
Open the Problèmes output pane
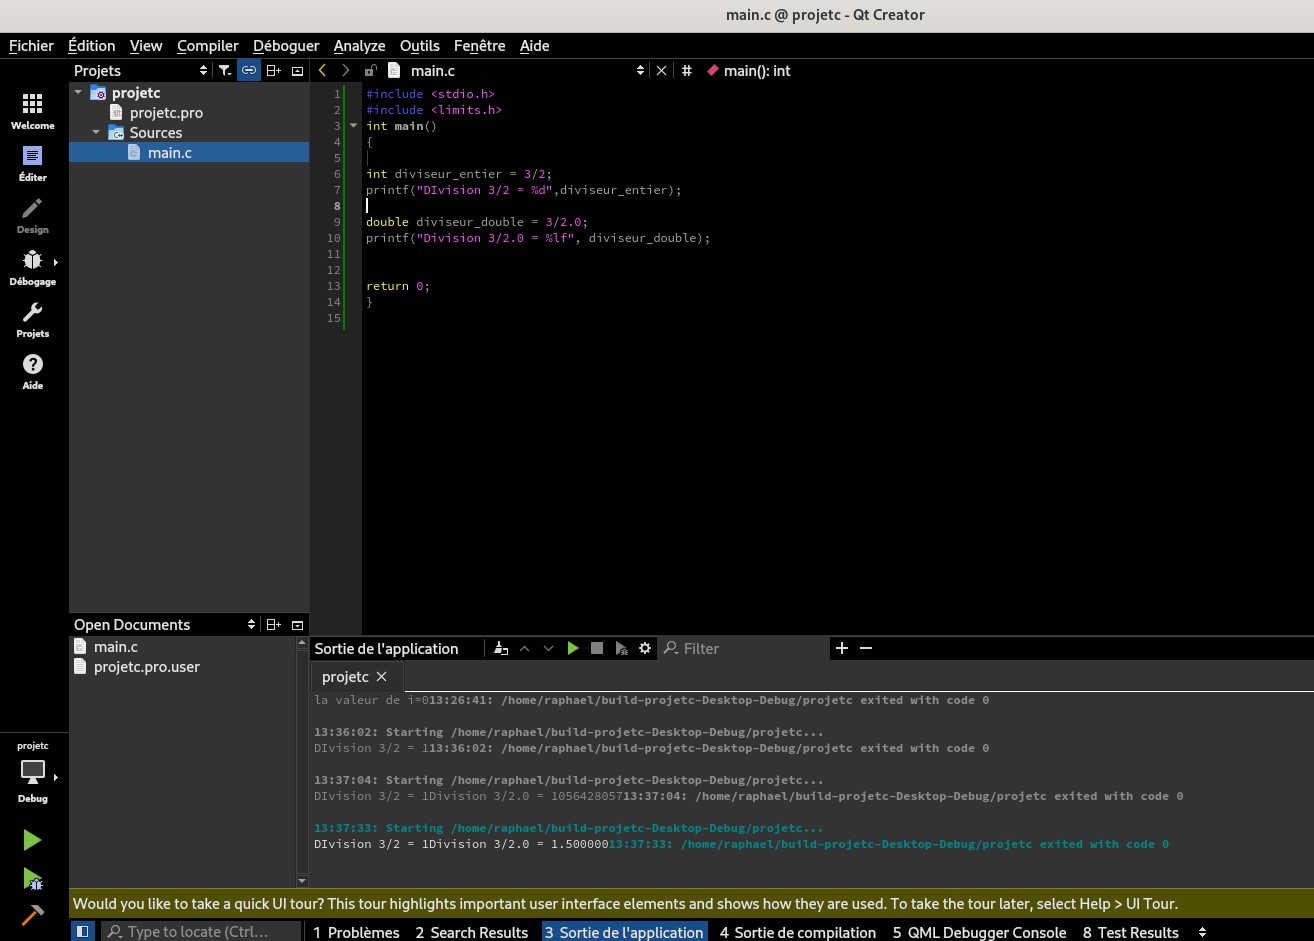356,932
